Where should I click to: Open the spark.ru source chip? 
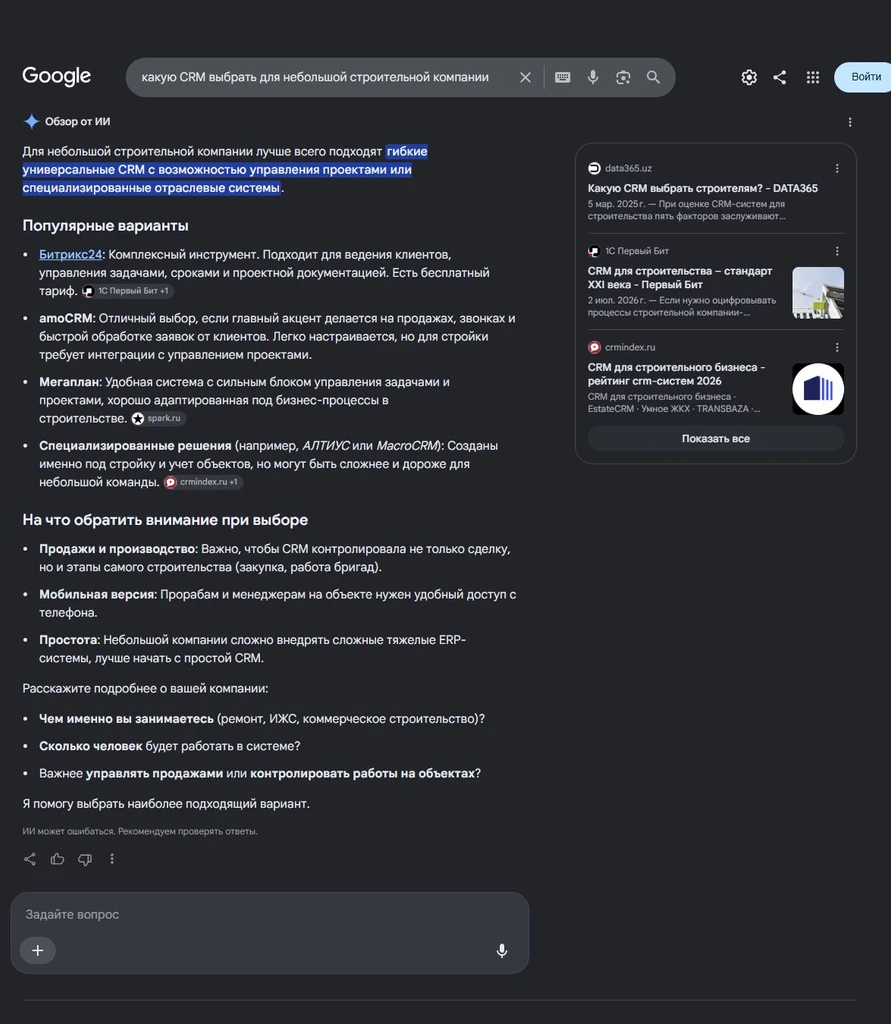click(157, 418)
